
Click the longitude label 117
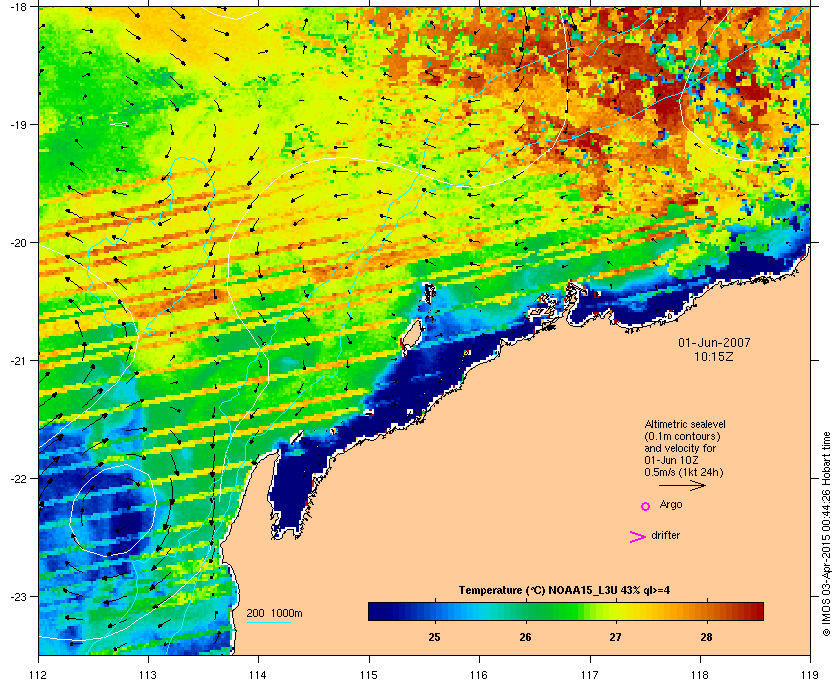(589, 675)
